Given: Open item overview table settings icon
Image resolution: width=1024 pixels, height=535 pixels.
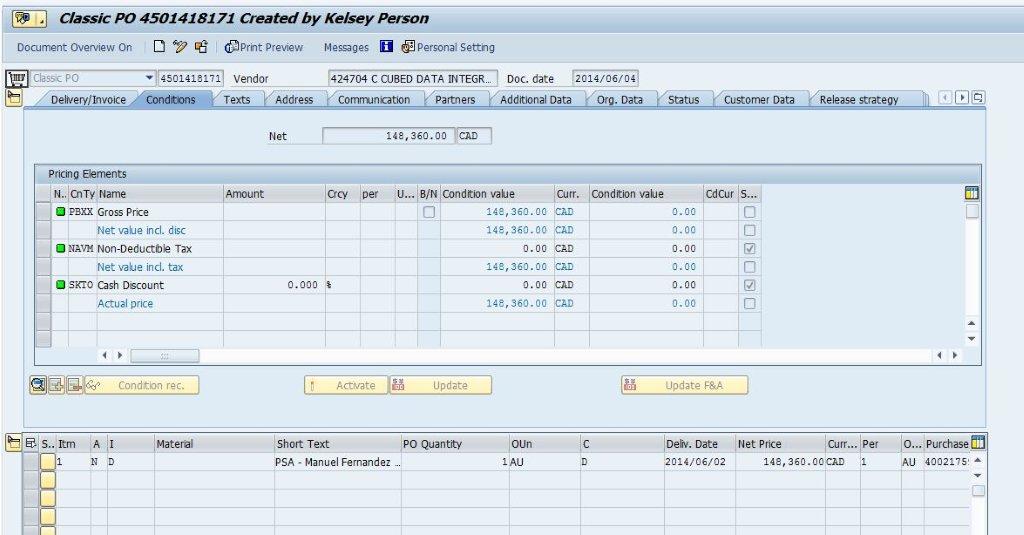Looking at the screenshot, I should [978, 443].
